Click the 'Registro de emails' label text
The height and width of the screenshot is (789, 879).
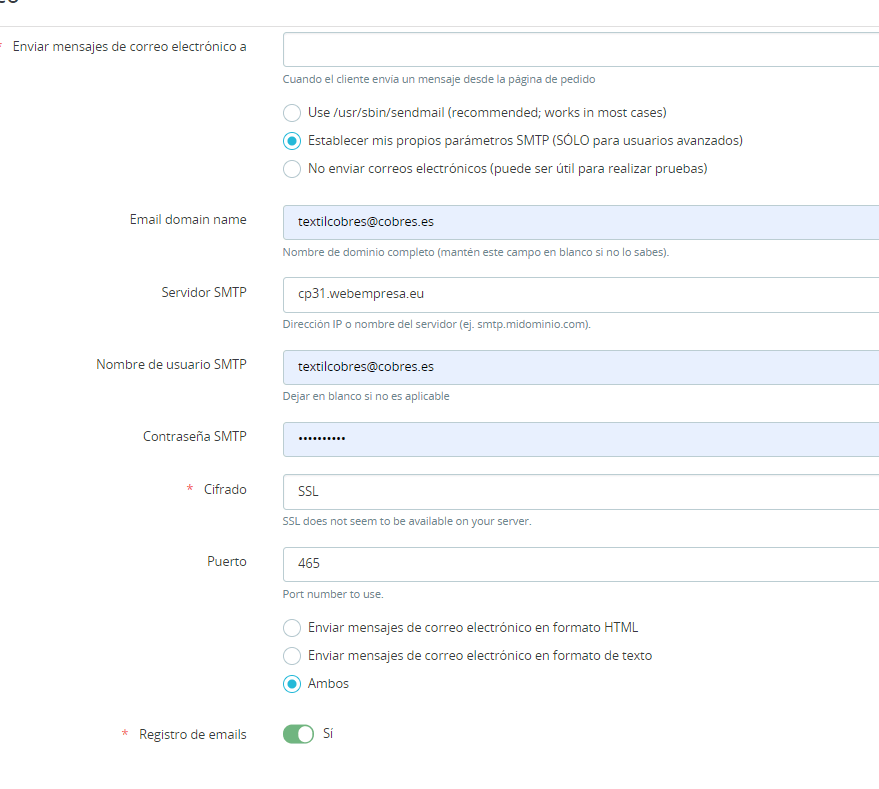192,734
